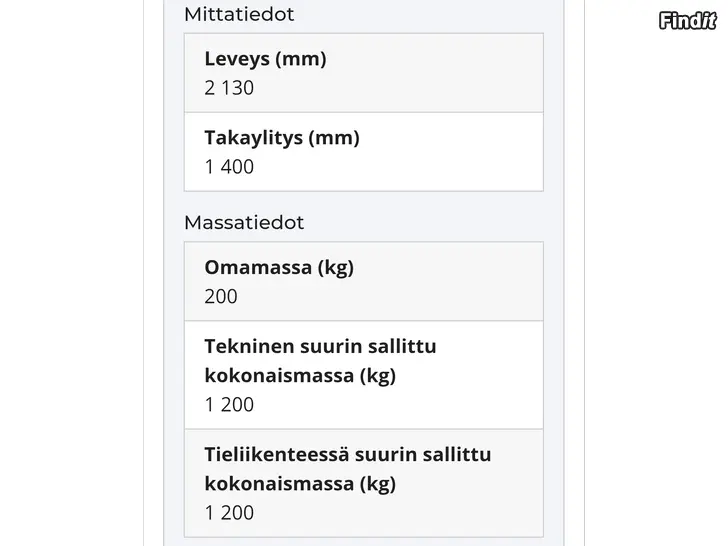This screenshot has height=546, width=728.
Task: Click the Massatiedot section heading
Action: (244, 223)
